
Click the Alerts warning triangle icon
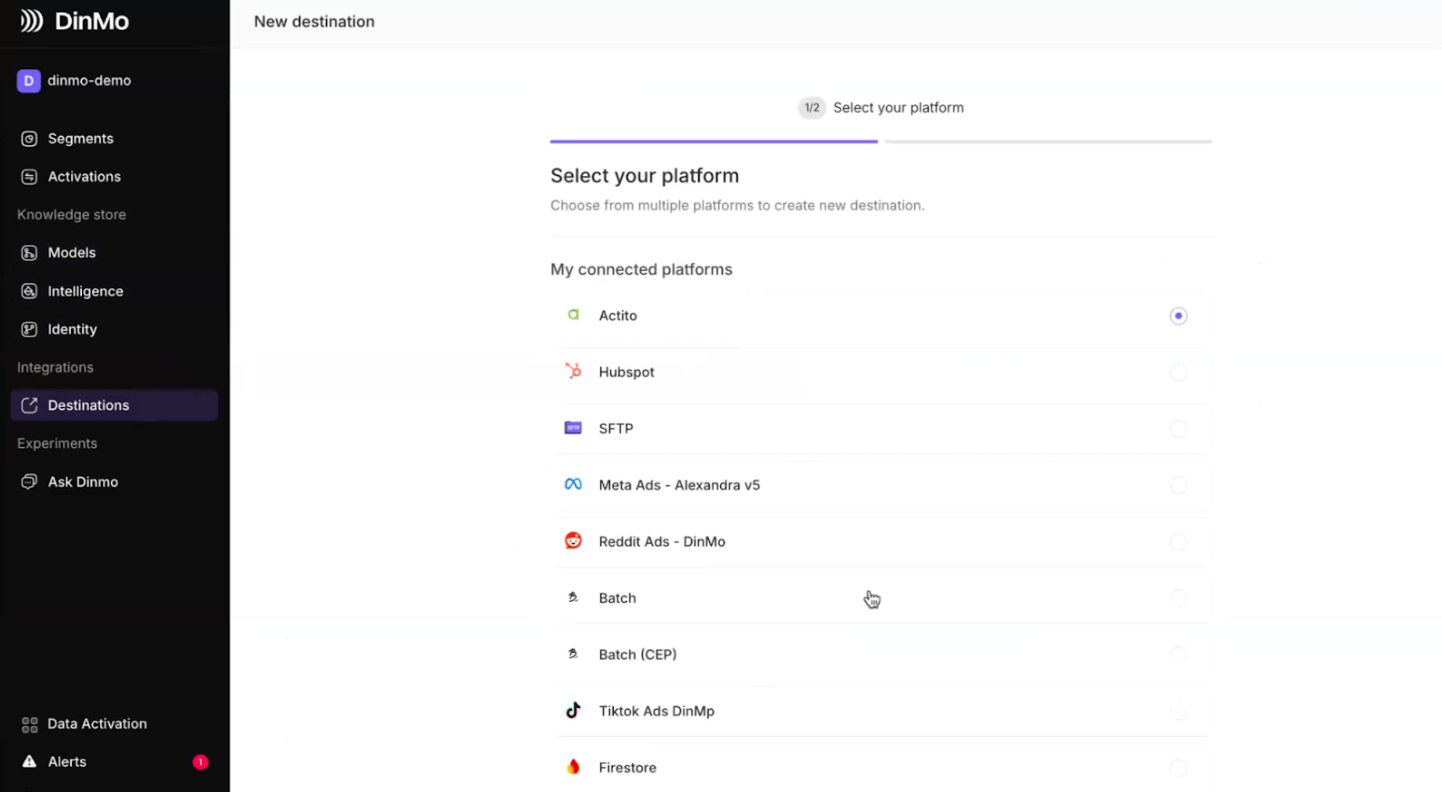(29, 762)
